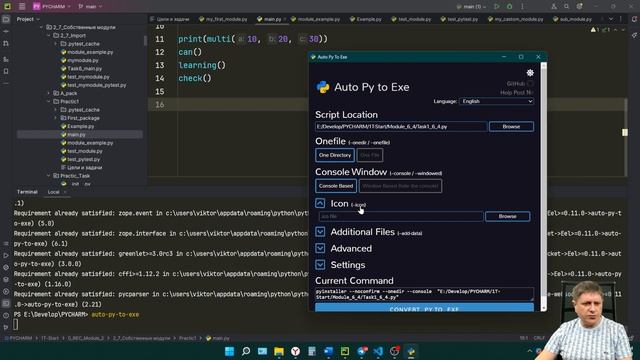Viewport: 640px width, 360px height.
Task: Open the Help Post link
Action: (517, 93)
